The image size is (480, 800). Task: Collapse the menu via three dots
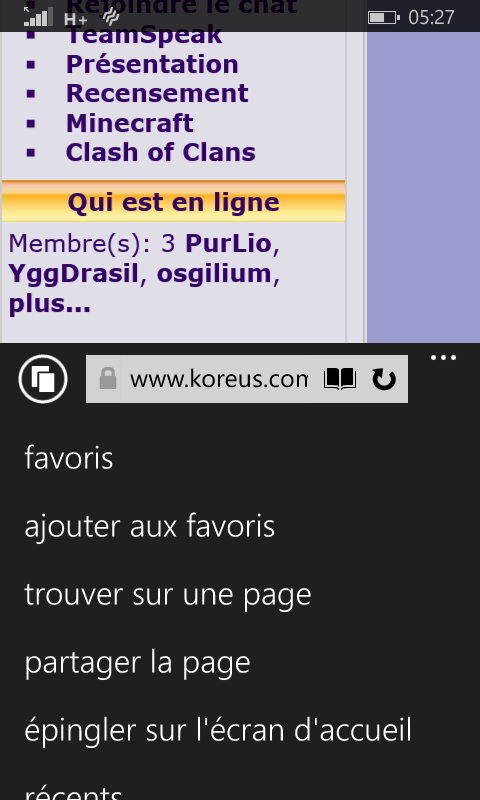coord(443,358)
